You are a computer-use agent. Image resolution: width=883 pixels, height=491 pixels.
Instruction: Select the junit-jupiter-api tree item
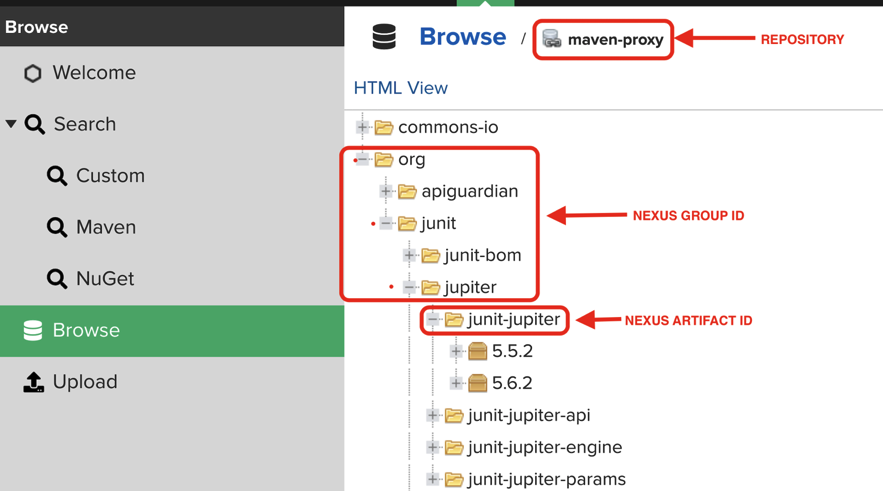point(528,415)
